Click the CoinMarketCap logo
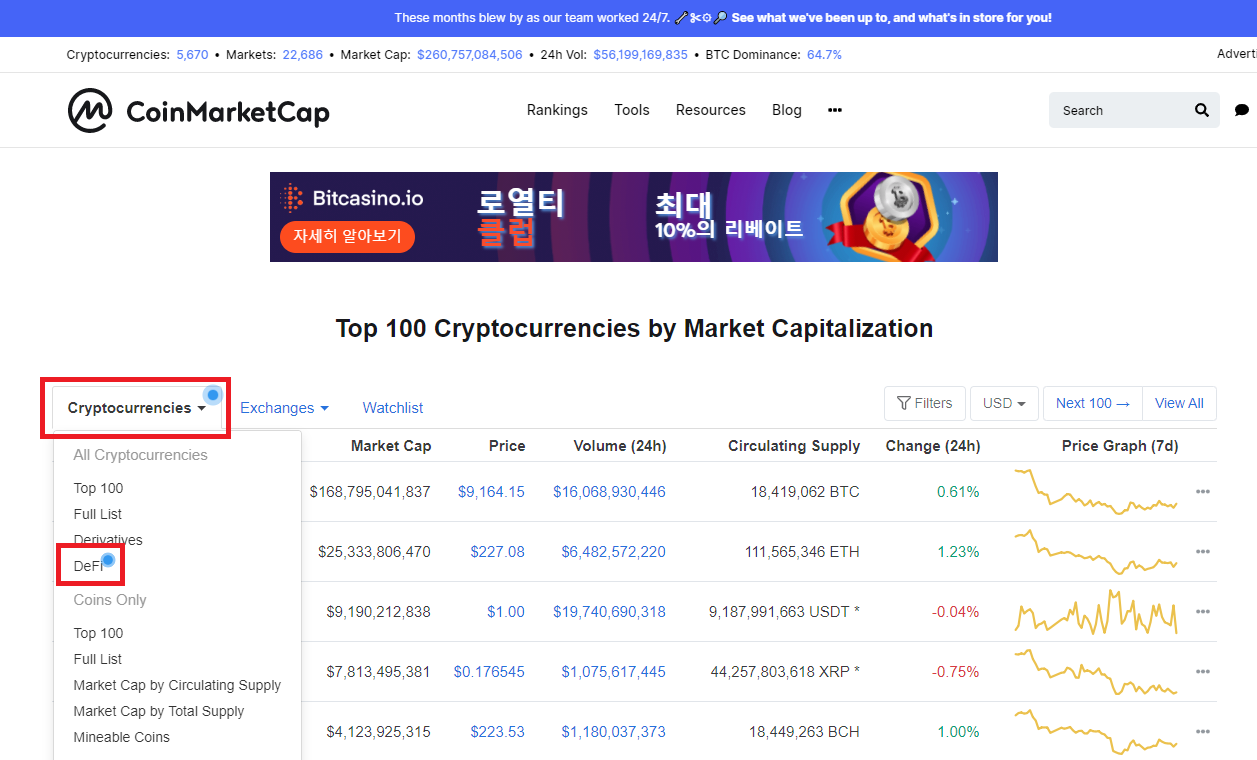The height and width of the screenshot is (760, 1257). [x=198, y=110]
